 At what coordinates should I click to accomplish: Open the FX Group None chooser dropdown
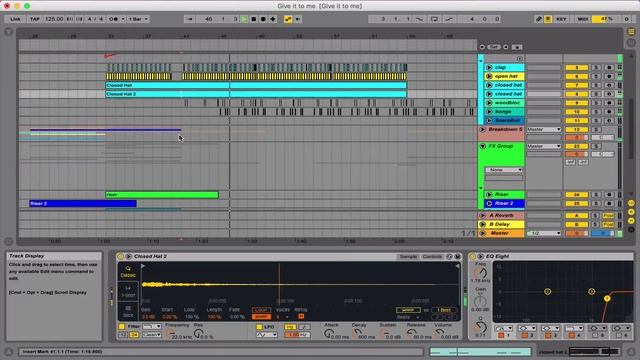(x=504, y=170)
